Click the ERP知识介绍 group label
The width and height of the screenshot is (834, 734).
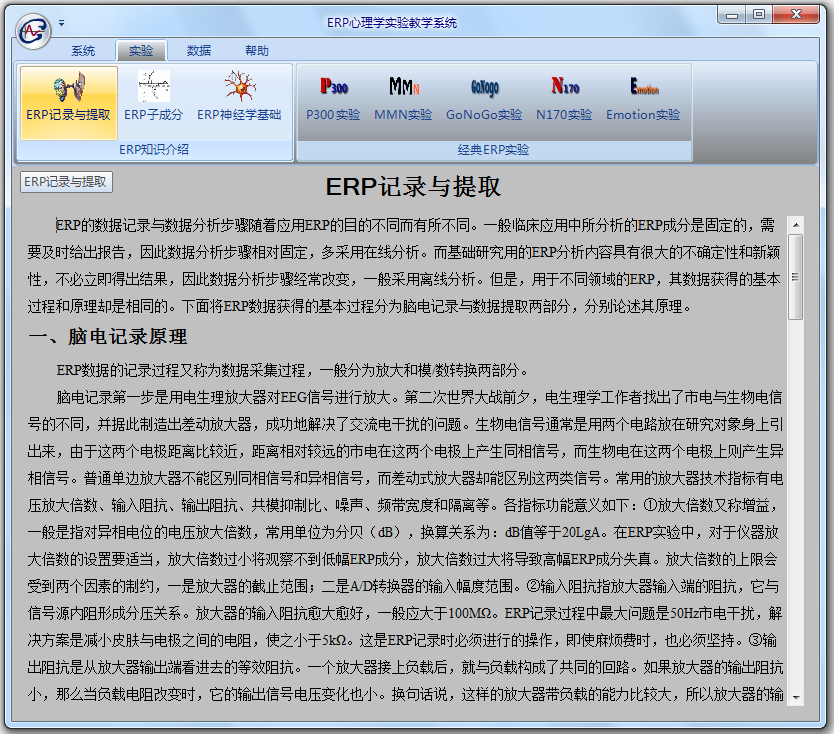coord(154,149)
